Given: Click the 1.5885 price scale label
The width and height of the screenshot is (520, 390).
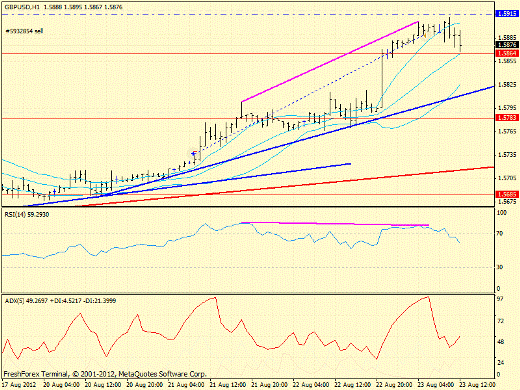Looking at the screenshot, I should pos(507,37).
